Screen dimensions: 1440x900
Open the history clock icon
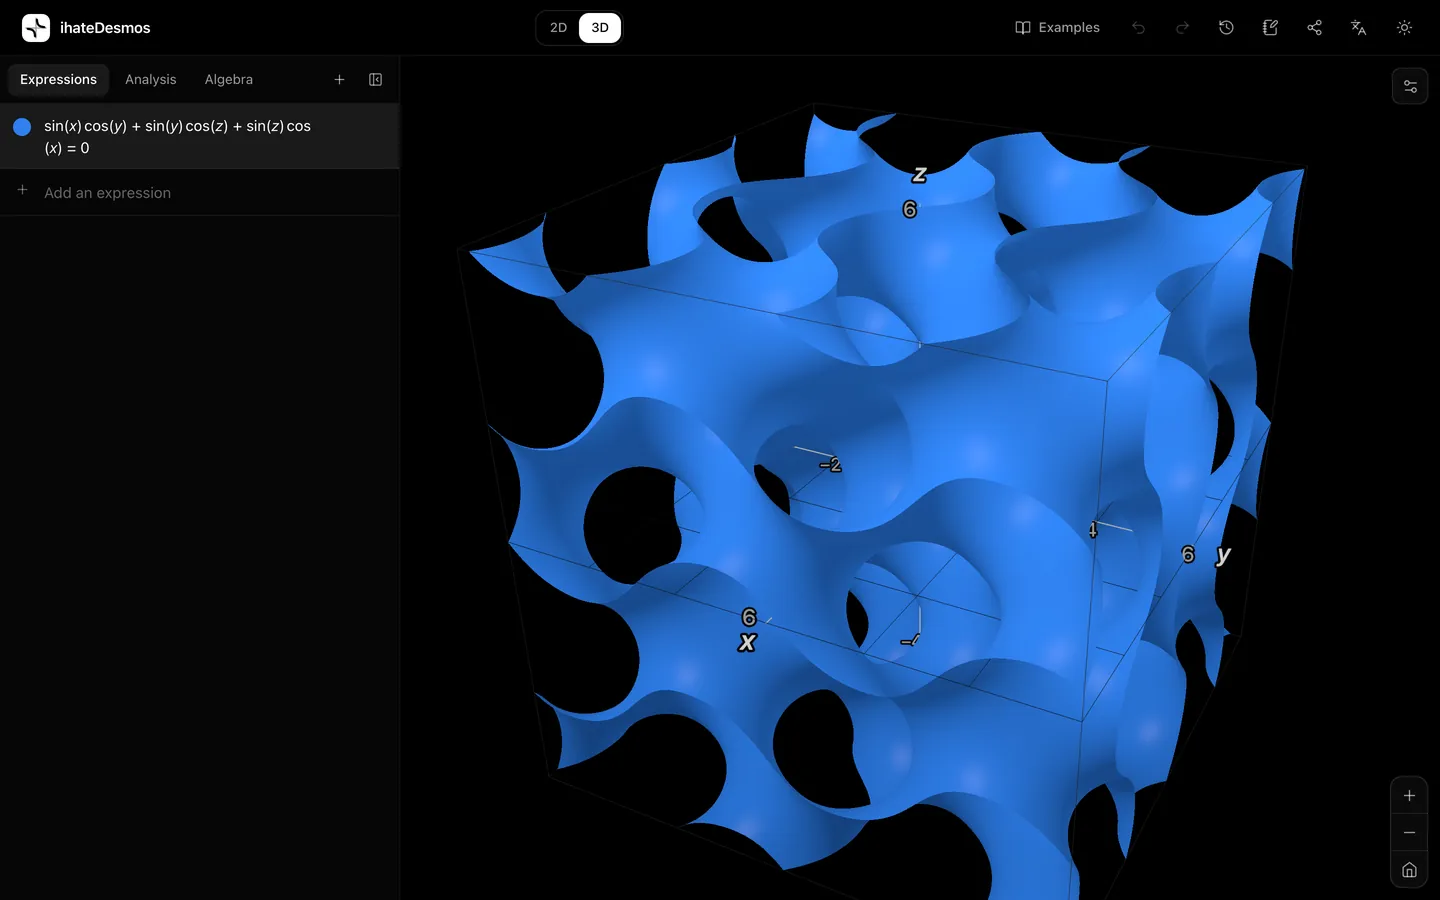point(1226,28)
